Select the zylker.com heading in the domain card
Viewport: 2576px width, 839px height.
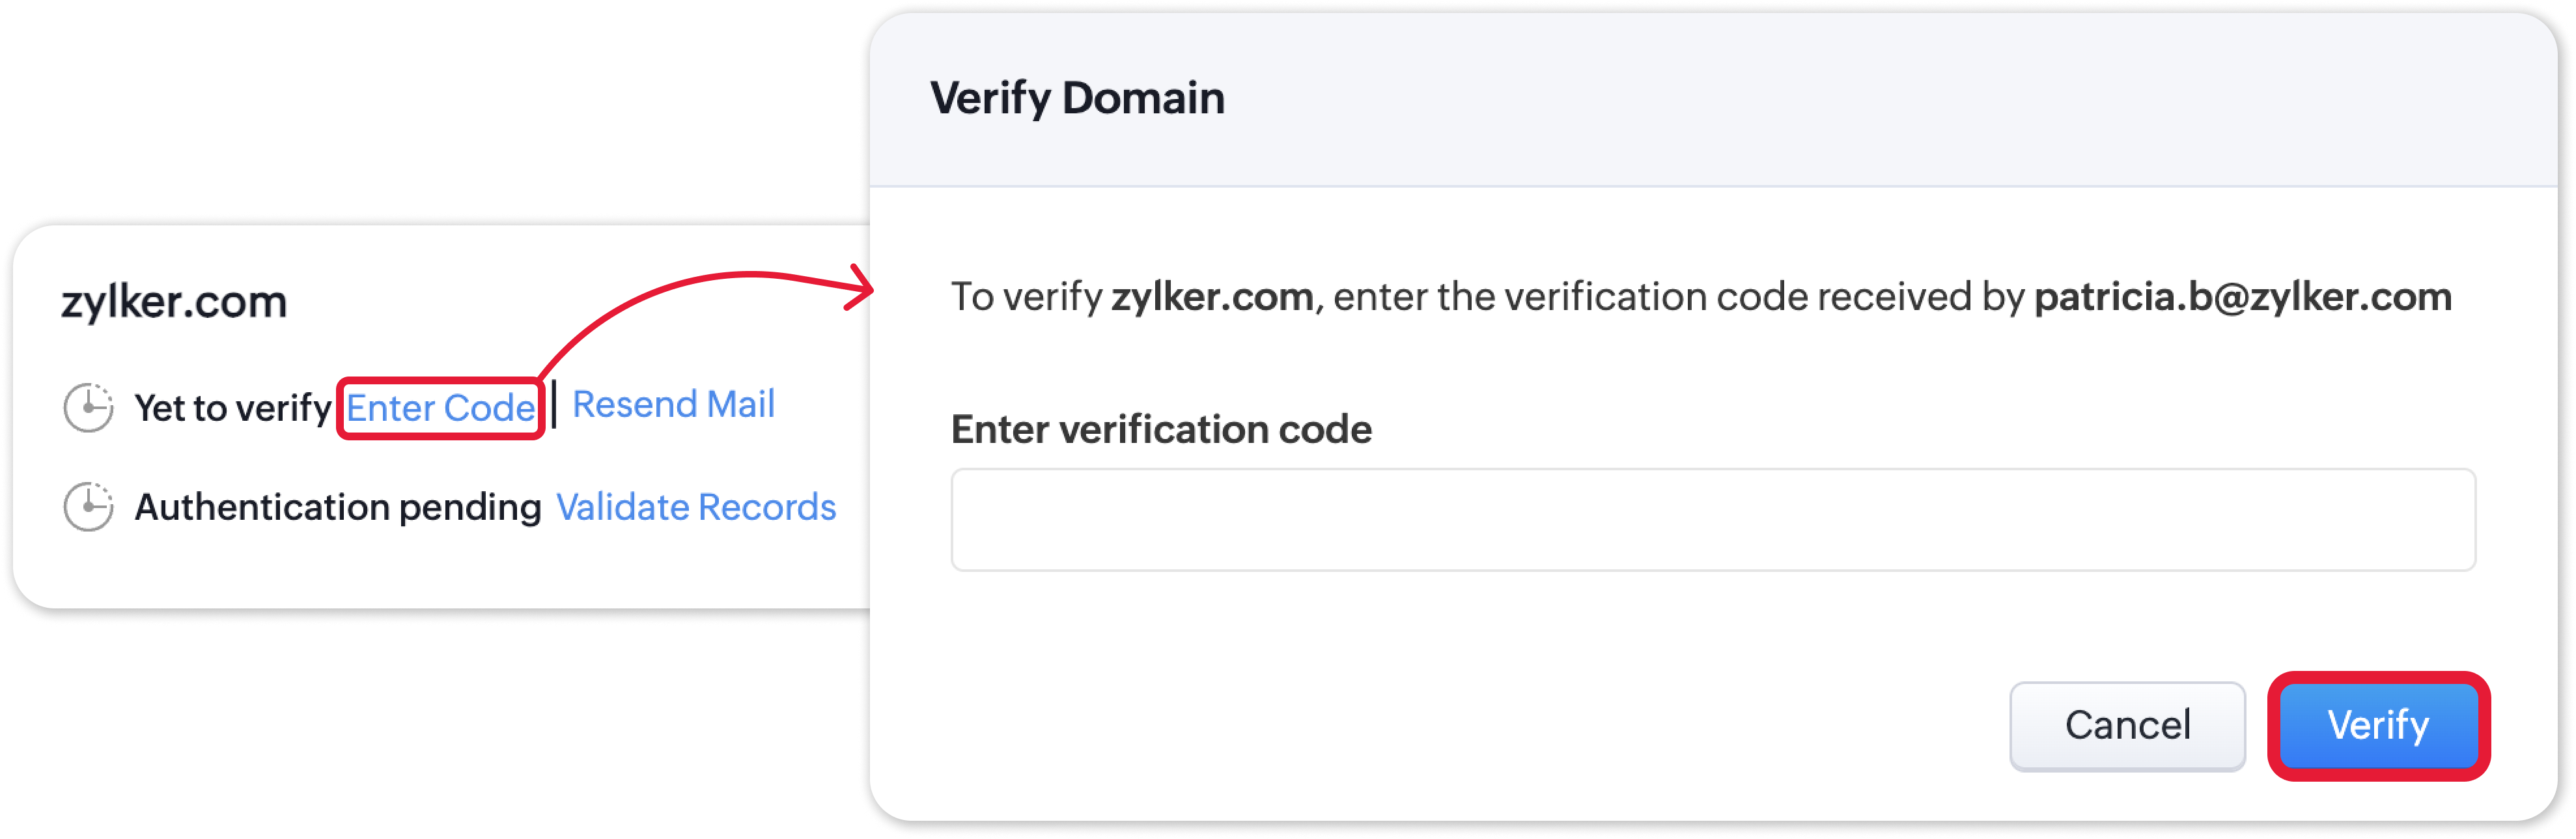click(174, 301)
